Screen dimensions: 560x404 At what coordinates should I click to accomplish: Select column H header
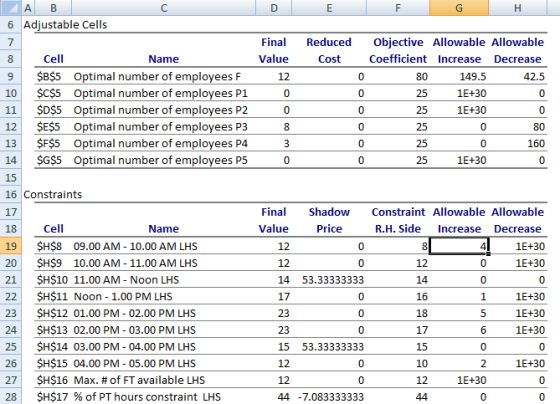click(x=518, y=8)
